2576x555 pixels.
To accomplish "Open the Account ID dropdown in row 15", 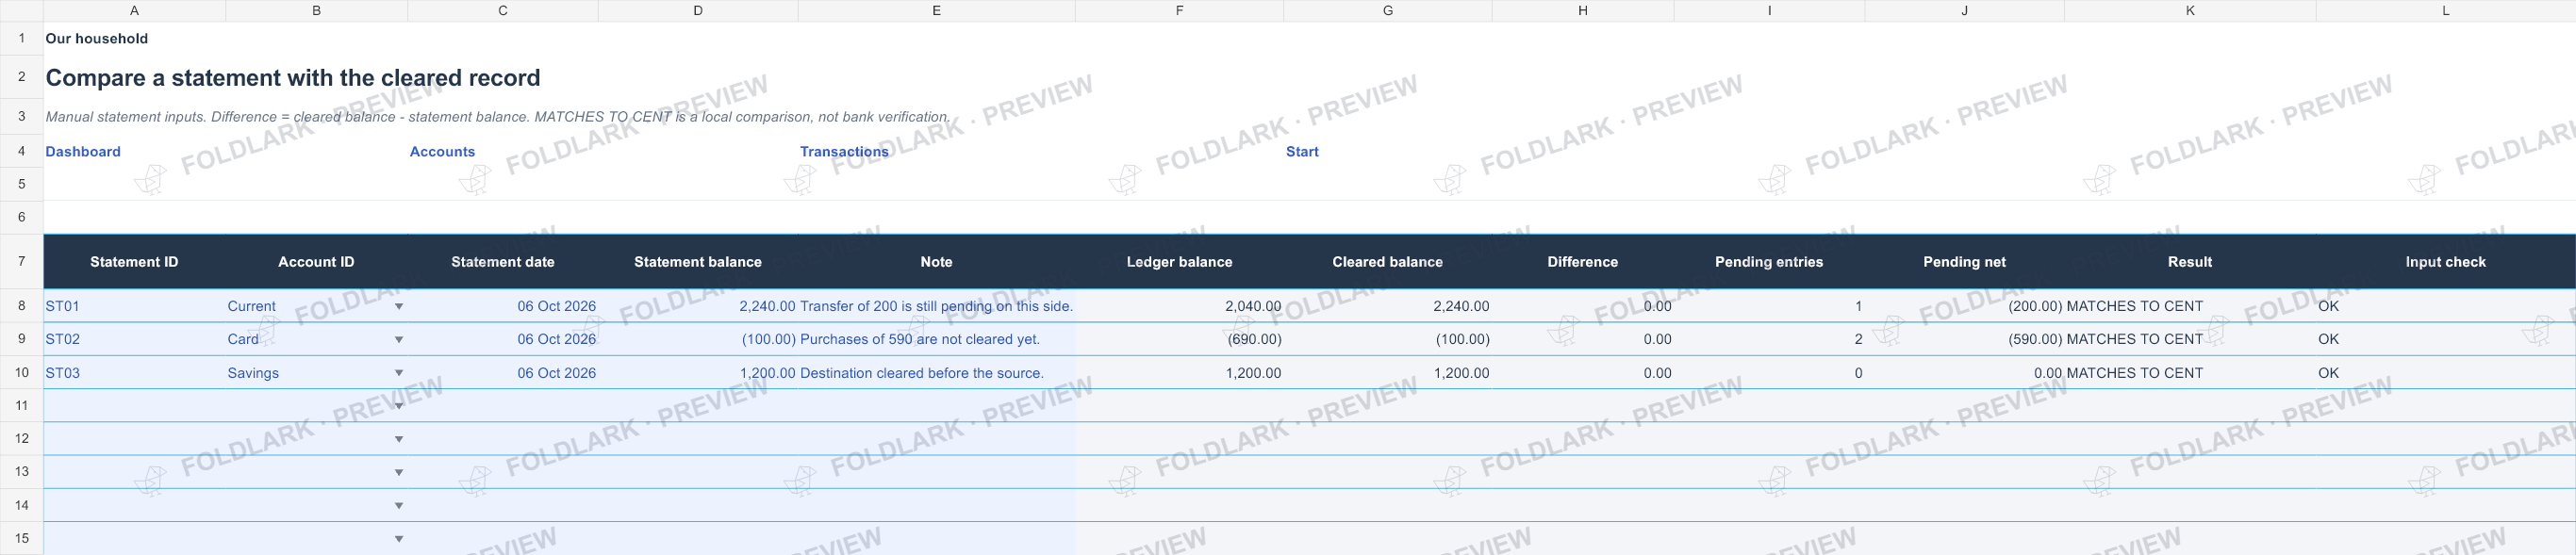I will [399, 539].
